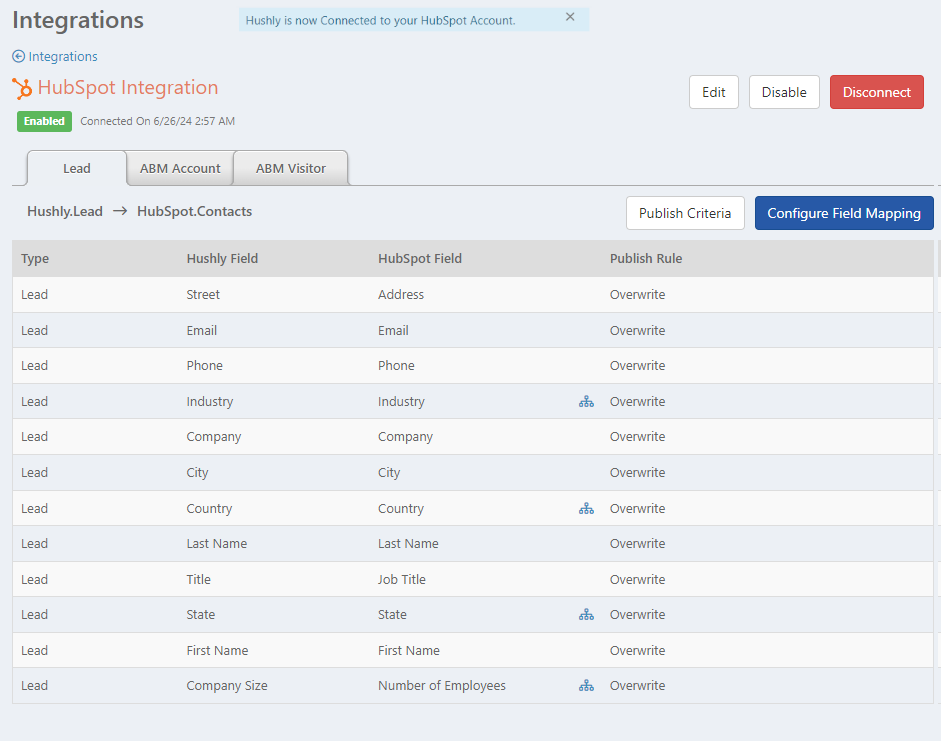Click the Edit button
This screenshot has height=741, width=941.
[x=714, y=92]
